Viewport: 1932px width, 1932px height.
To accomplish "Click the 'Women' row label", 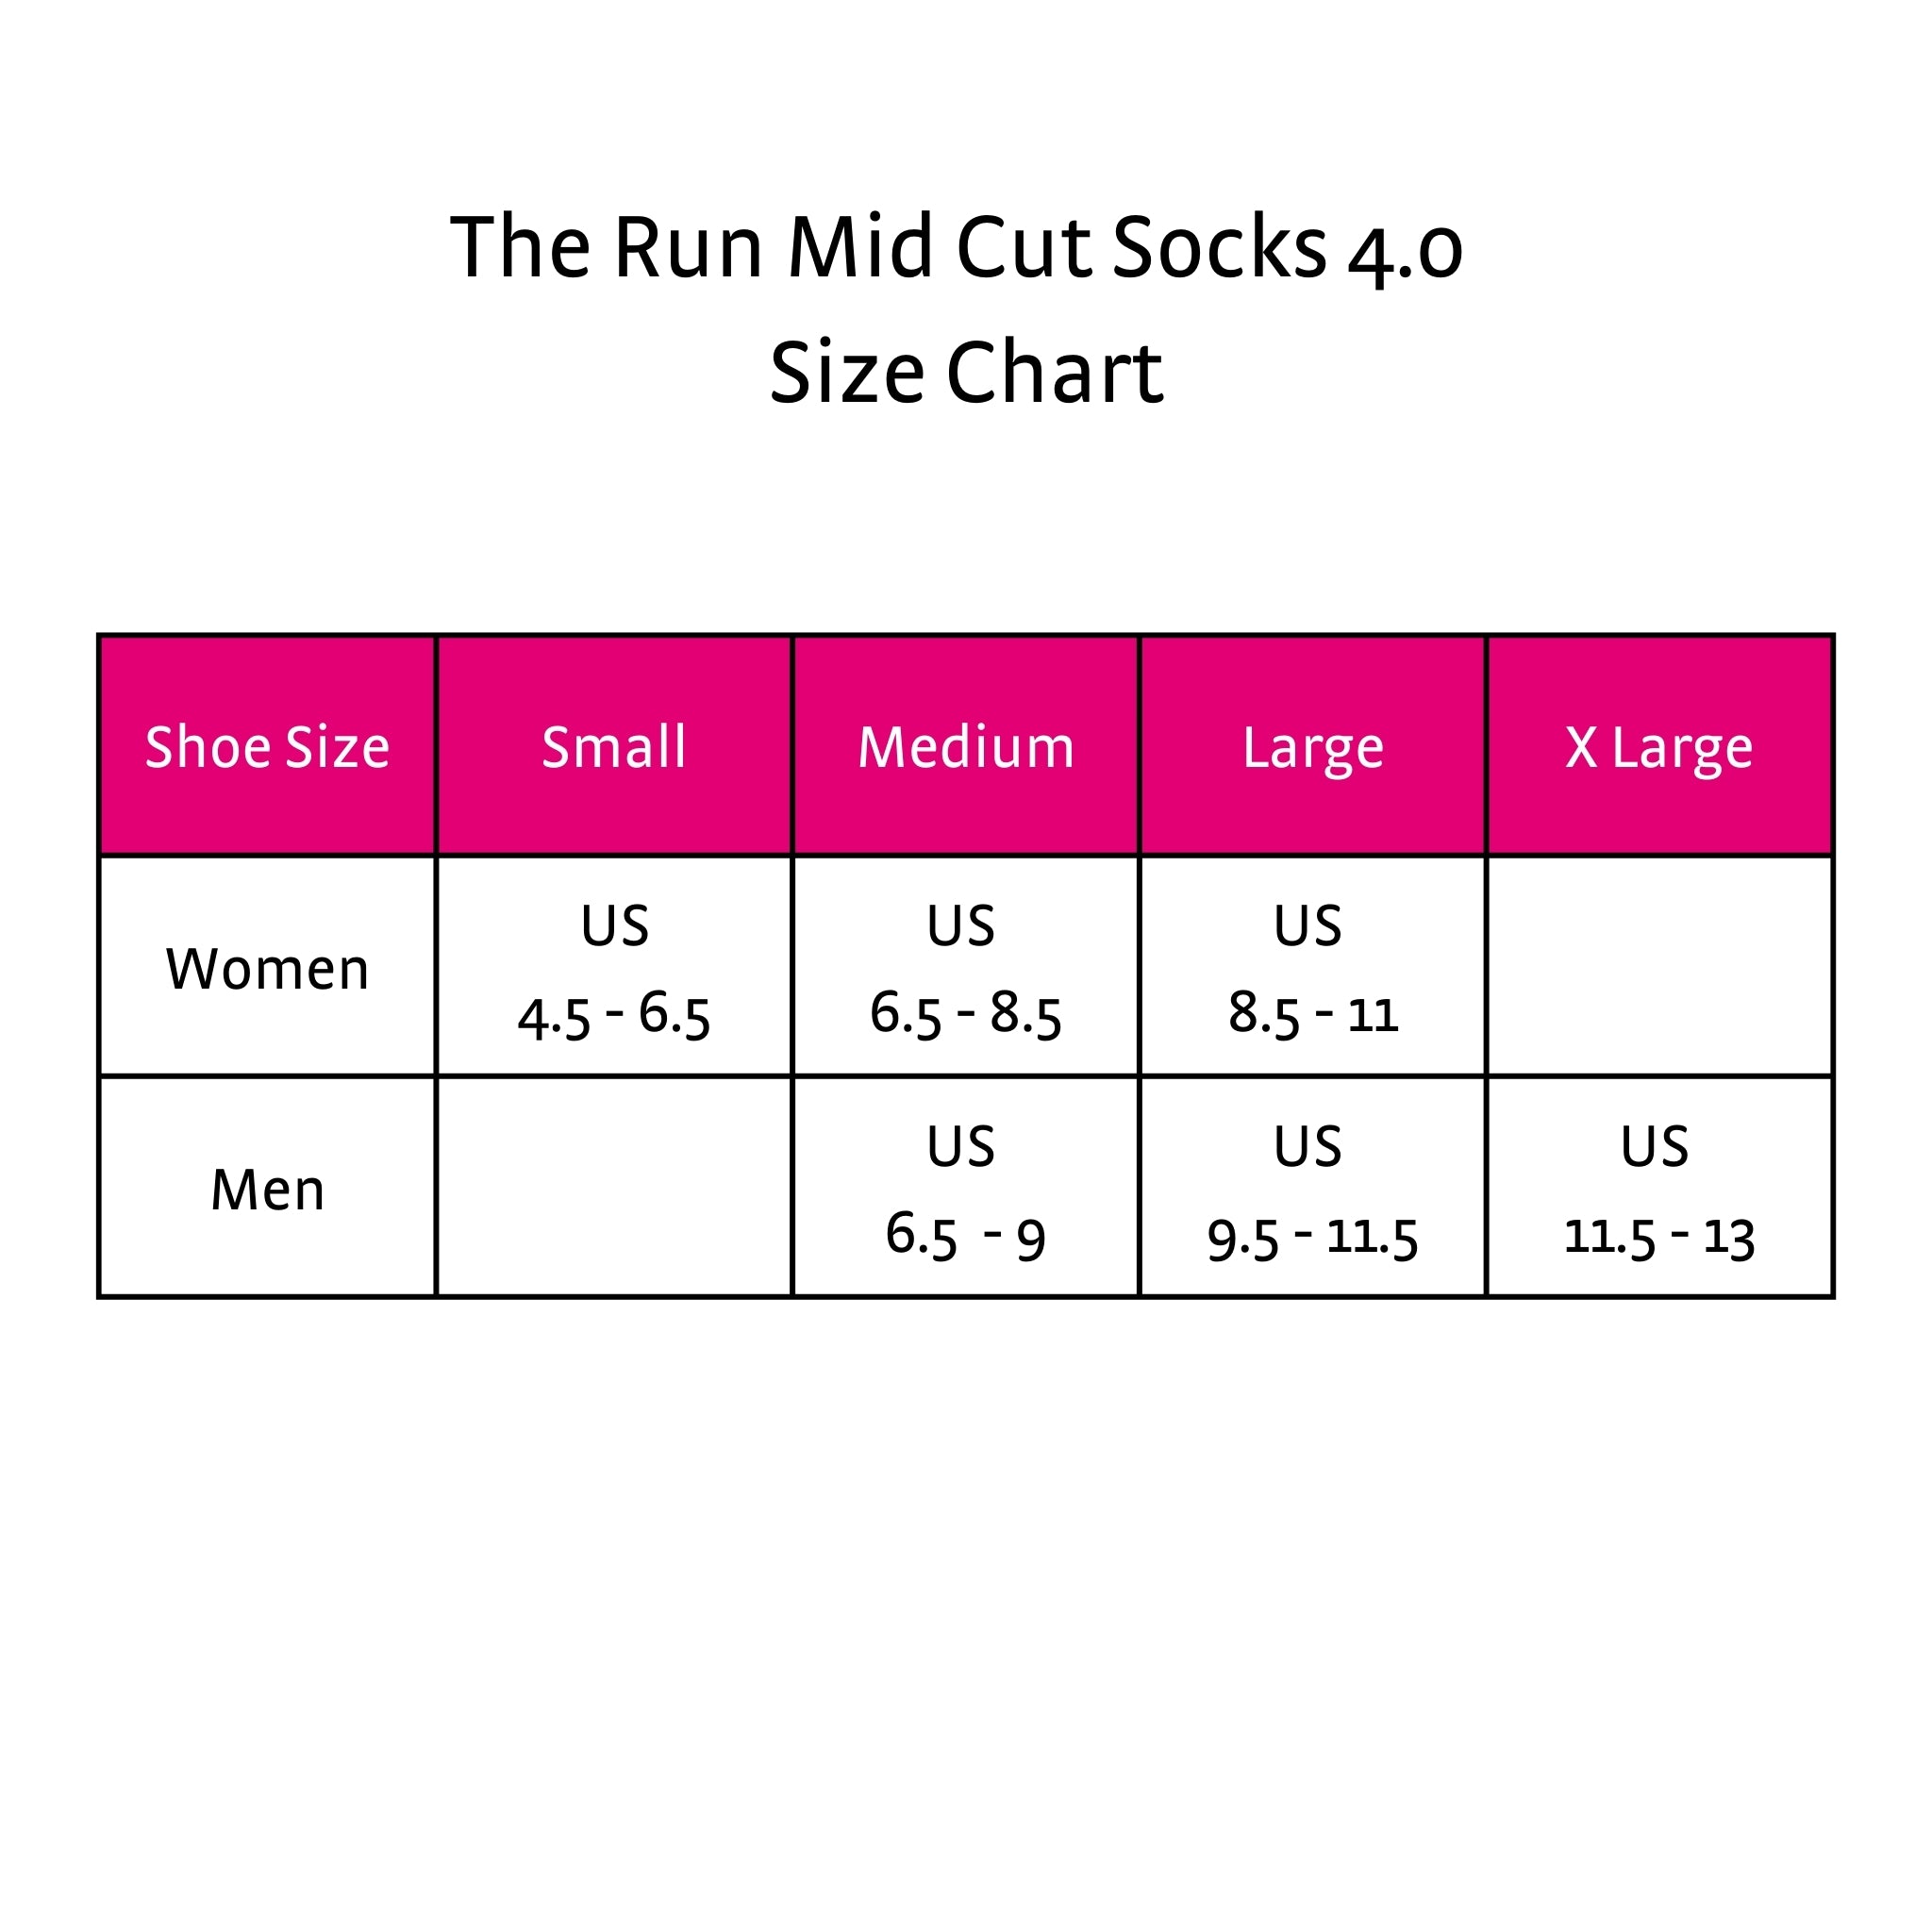I will 267,969.
